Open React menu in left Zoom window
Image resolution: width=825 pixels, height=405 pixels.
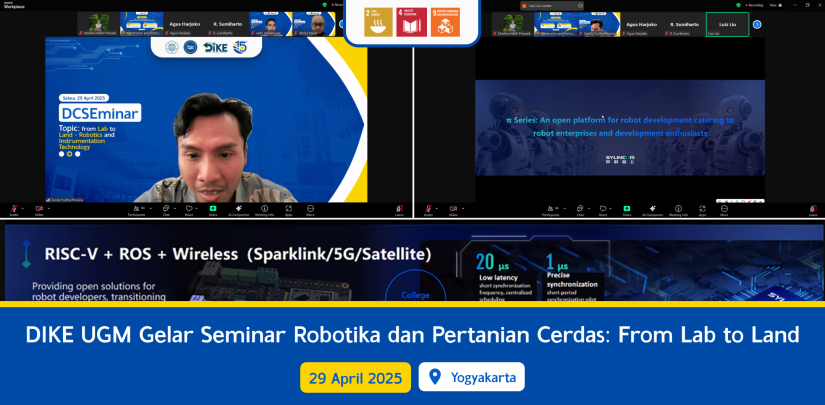pyautogui.click(x=188, y=210)
